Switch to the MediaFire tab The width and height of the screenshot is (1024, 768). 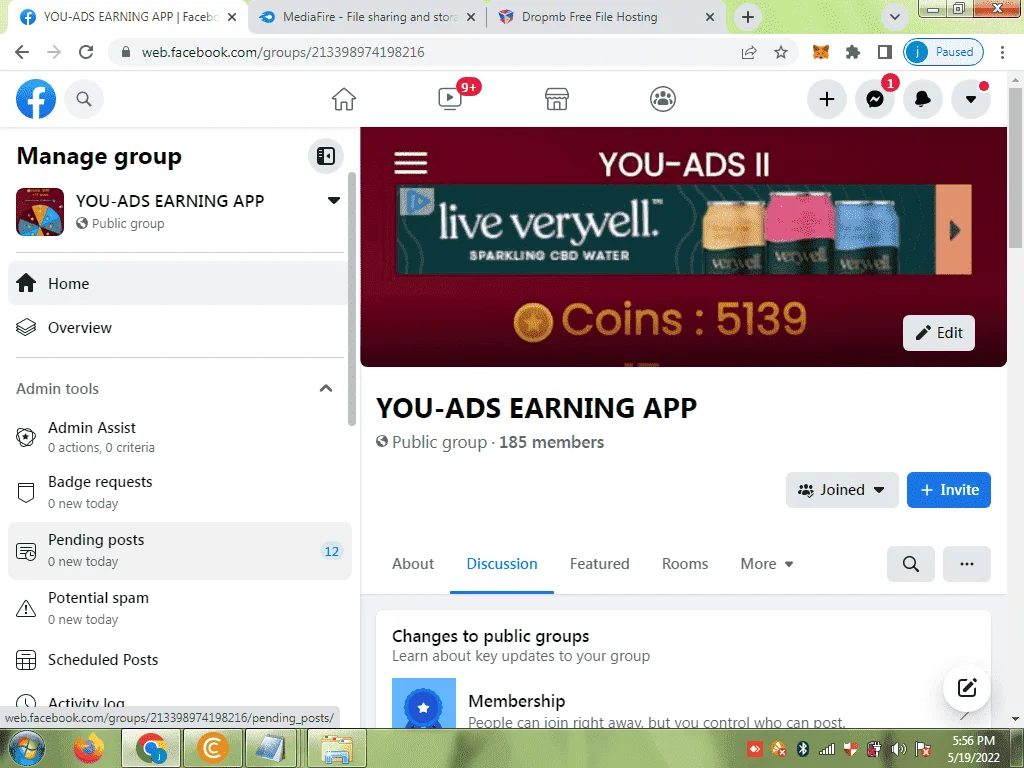coord(369,17)
